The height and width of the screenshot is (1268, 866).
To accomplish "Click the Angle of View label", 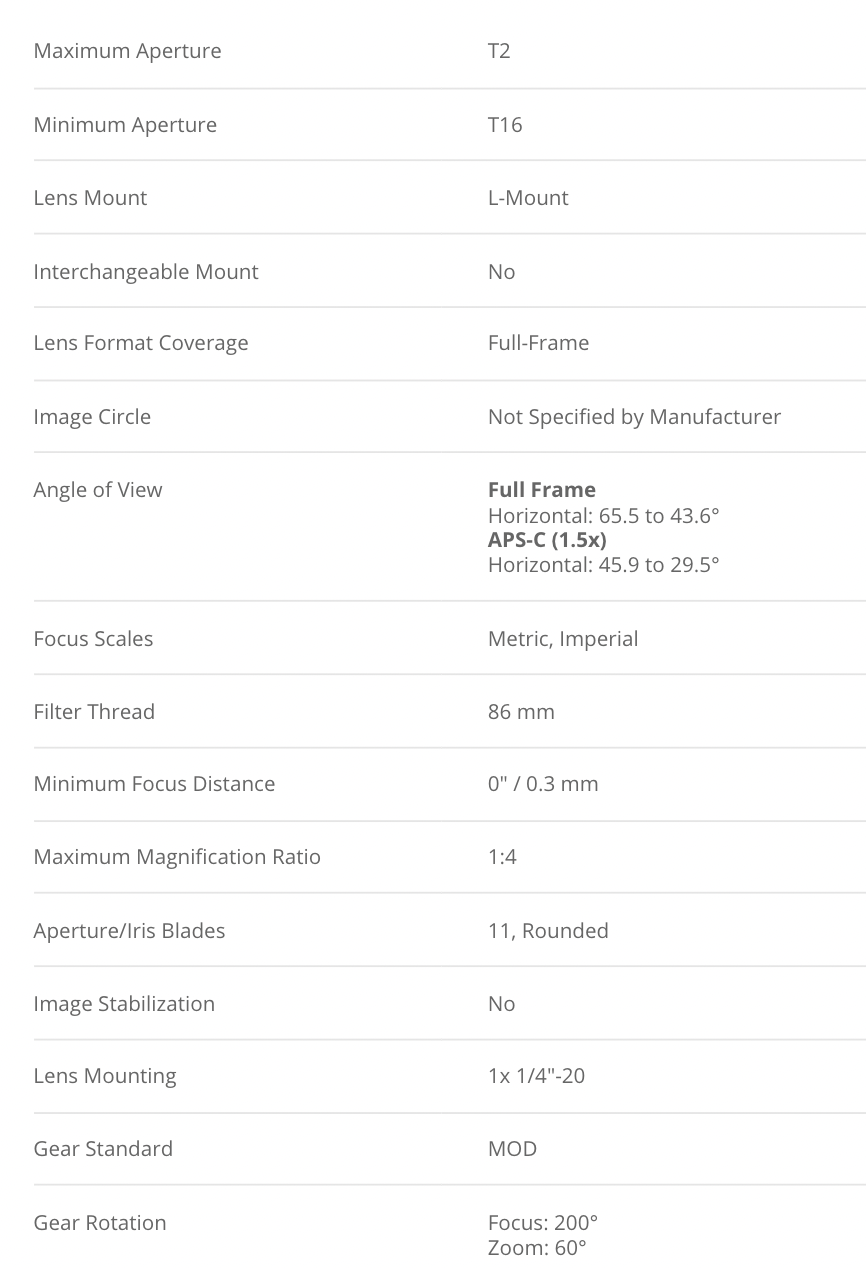I will tap(98, 490).
